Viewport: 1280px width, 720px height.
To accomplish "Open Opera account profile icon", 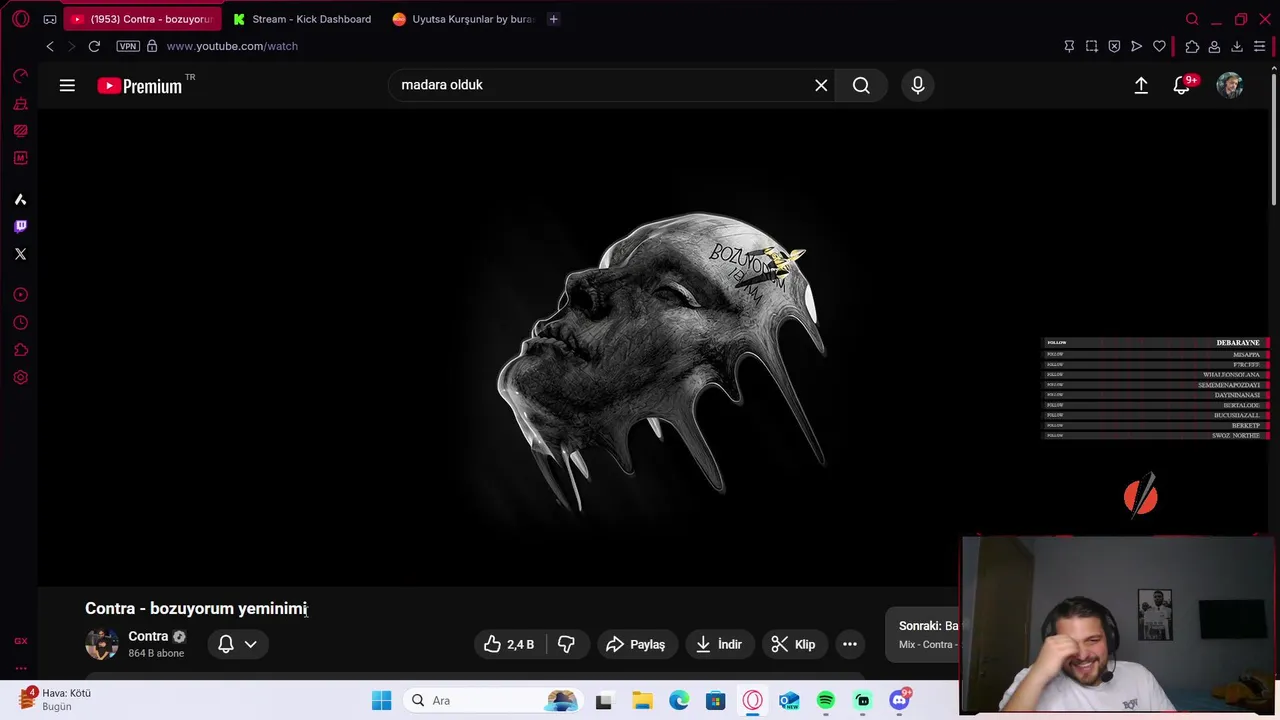I will click(x=1214, y=46).
